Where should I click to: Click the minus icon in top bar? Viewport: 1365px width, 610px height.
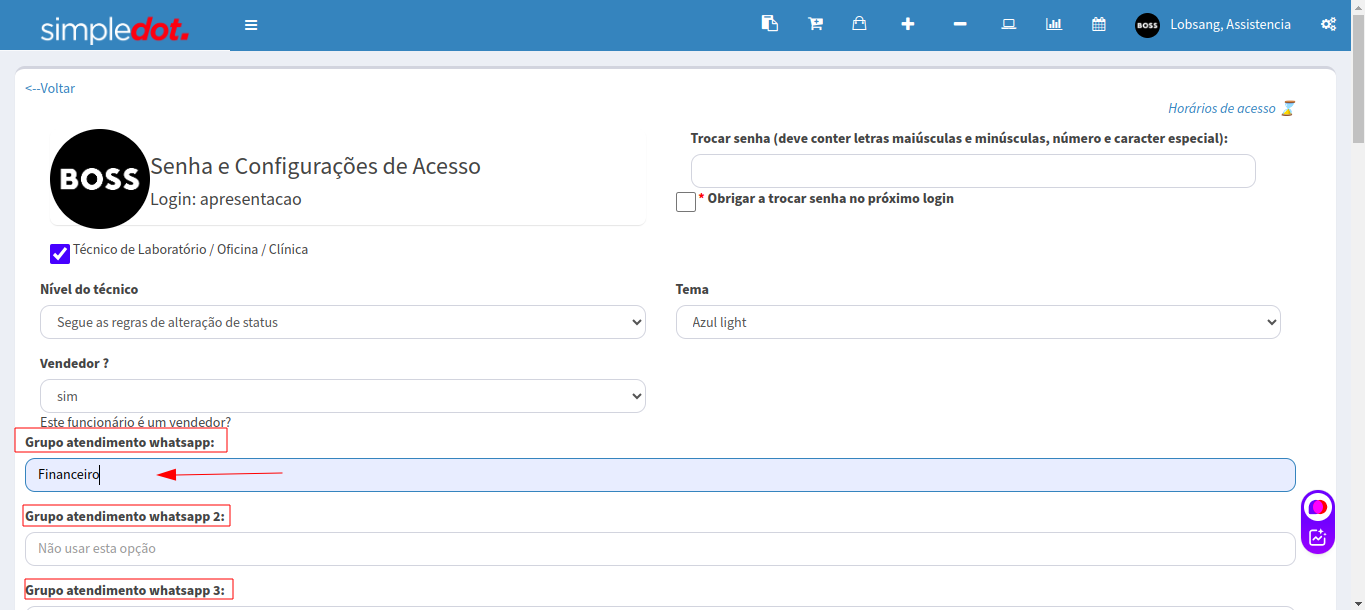point(960,24)
